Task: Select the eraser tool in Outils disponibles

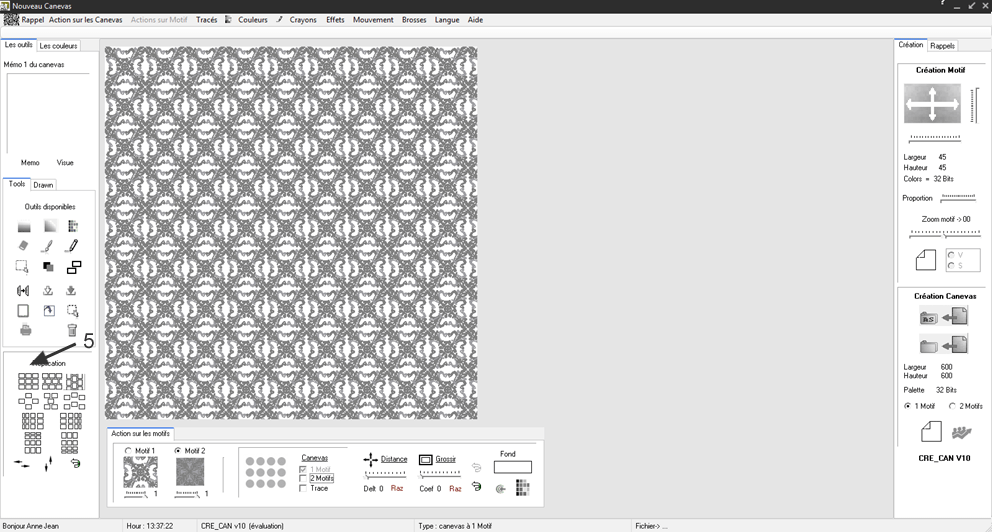Action: click(x=24, y=246)
